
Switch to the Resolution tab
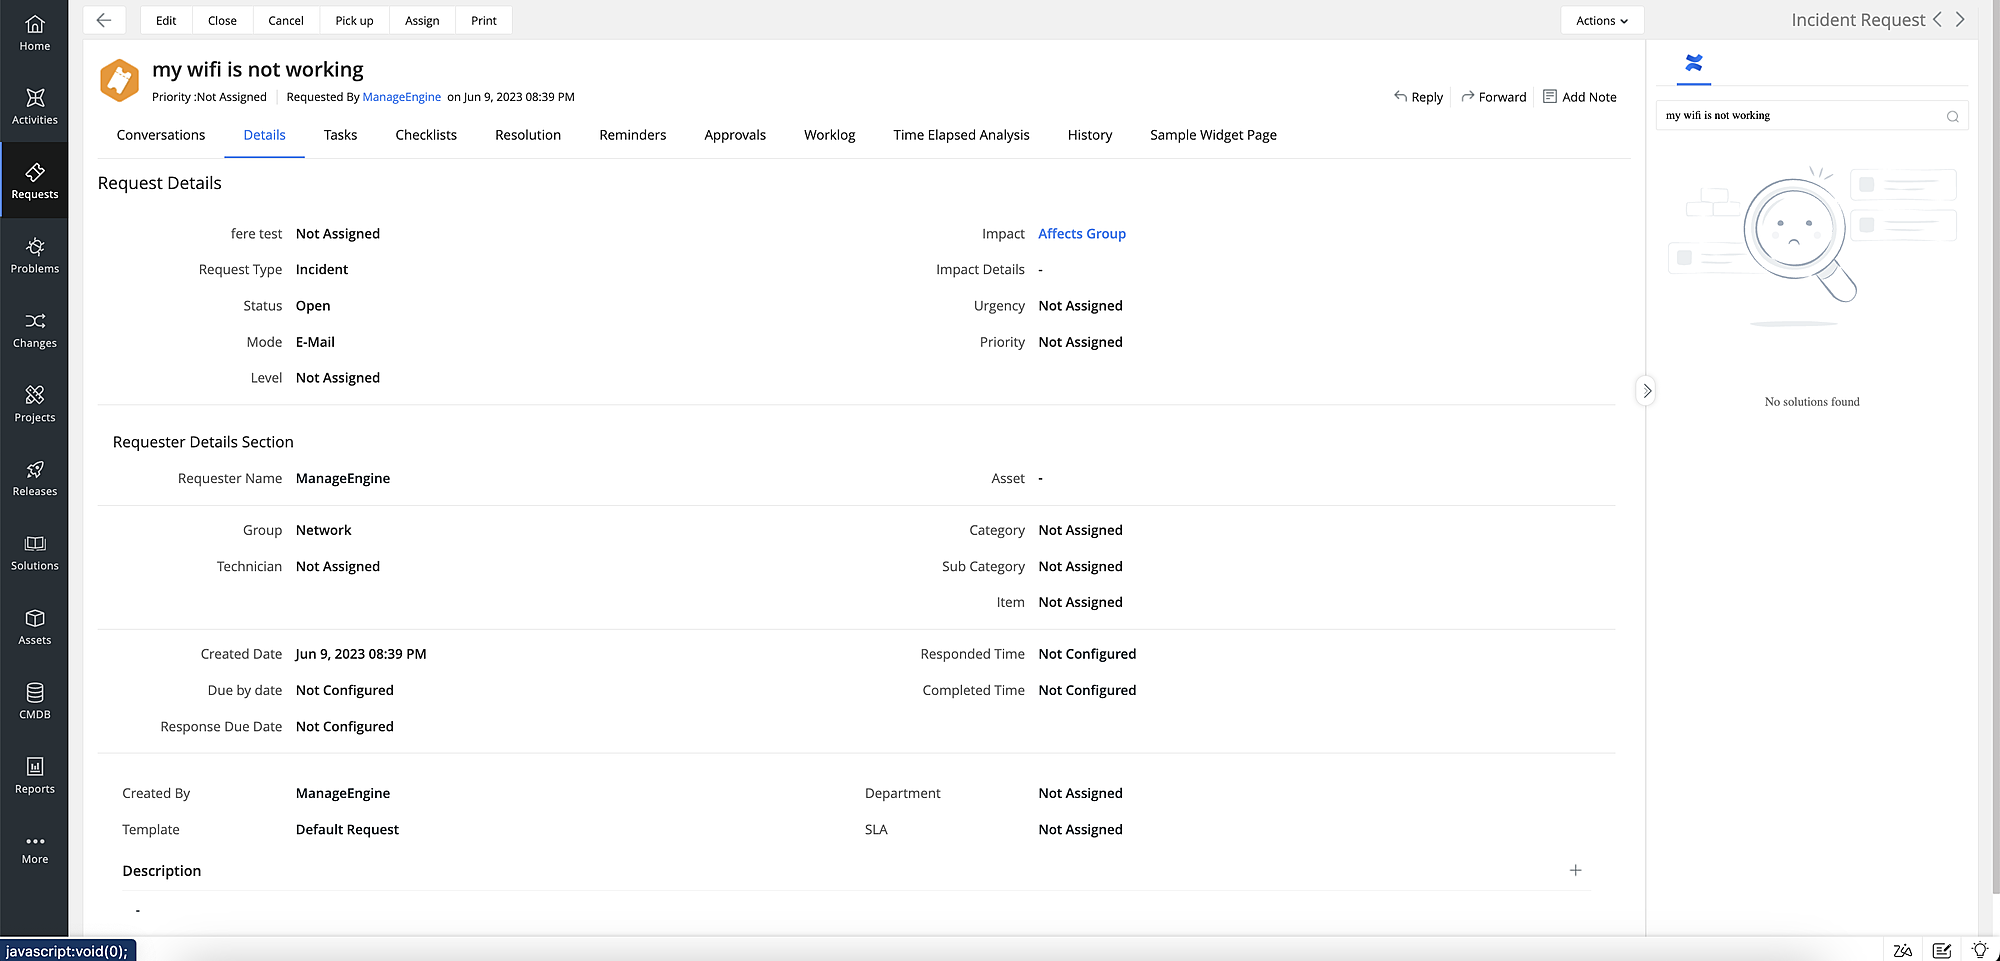pyautogui.click(x=527, y=135)
